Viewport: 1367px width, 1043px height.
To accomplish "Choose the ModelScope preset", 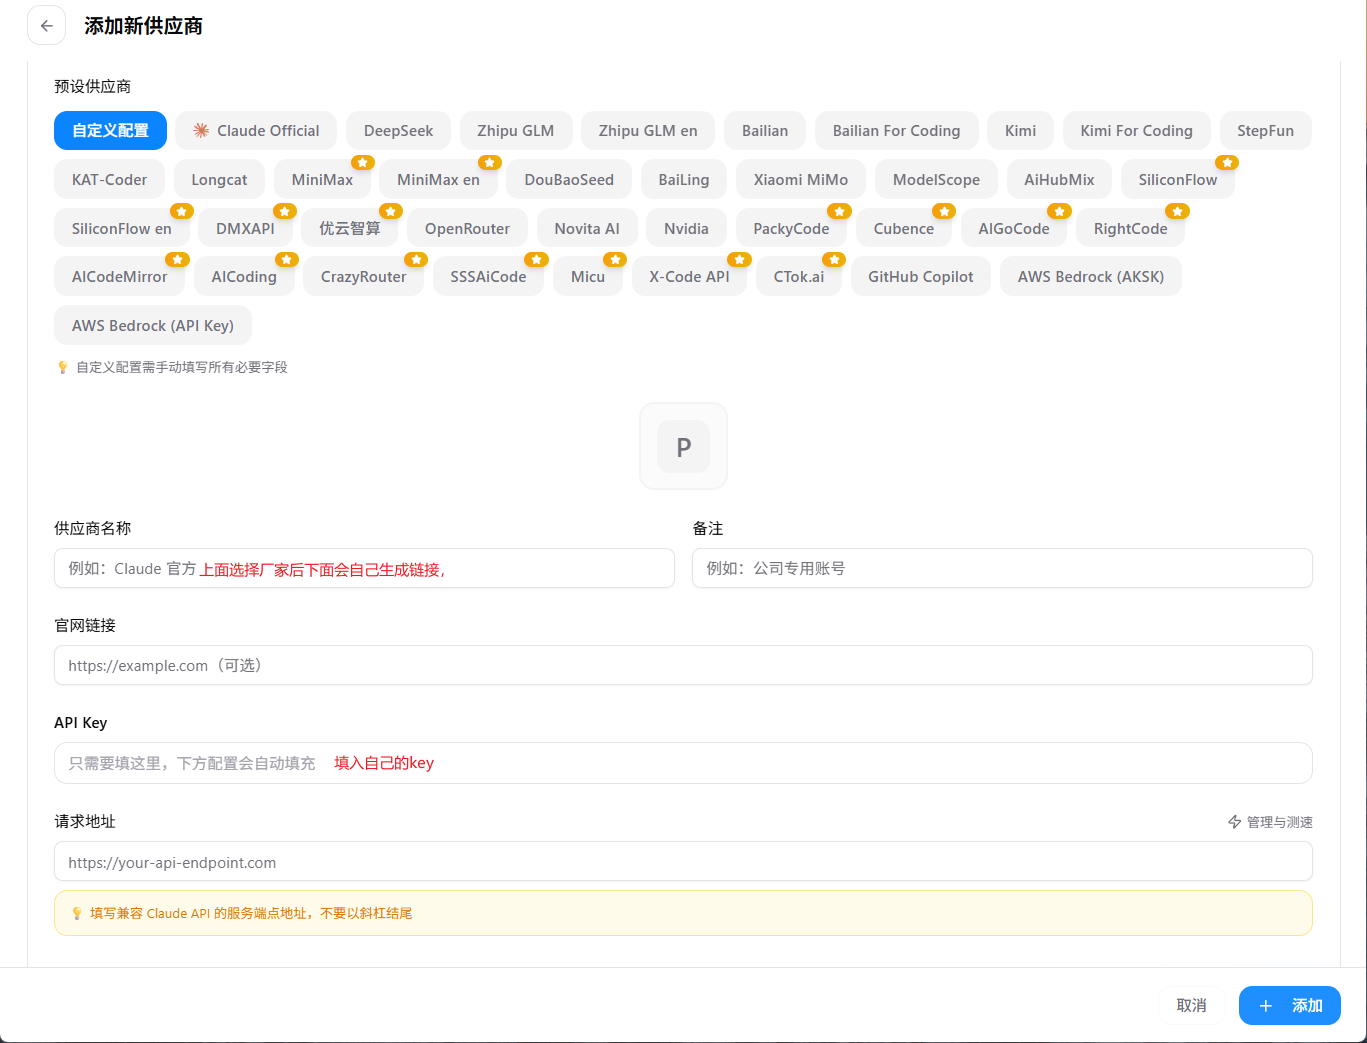I will click(x=936, y=180).
